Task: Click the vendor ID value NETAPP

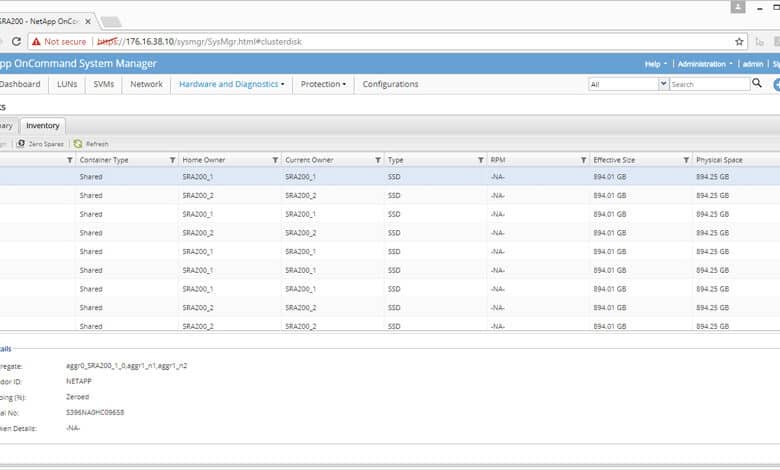Action: [x=79, y=381]
